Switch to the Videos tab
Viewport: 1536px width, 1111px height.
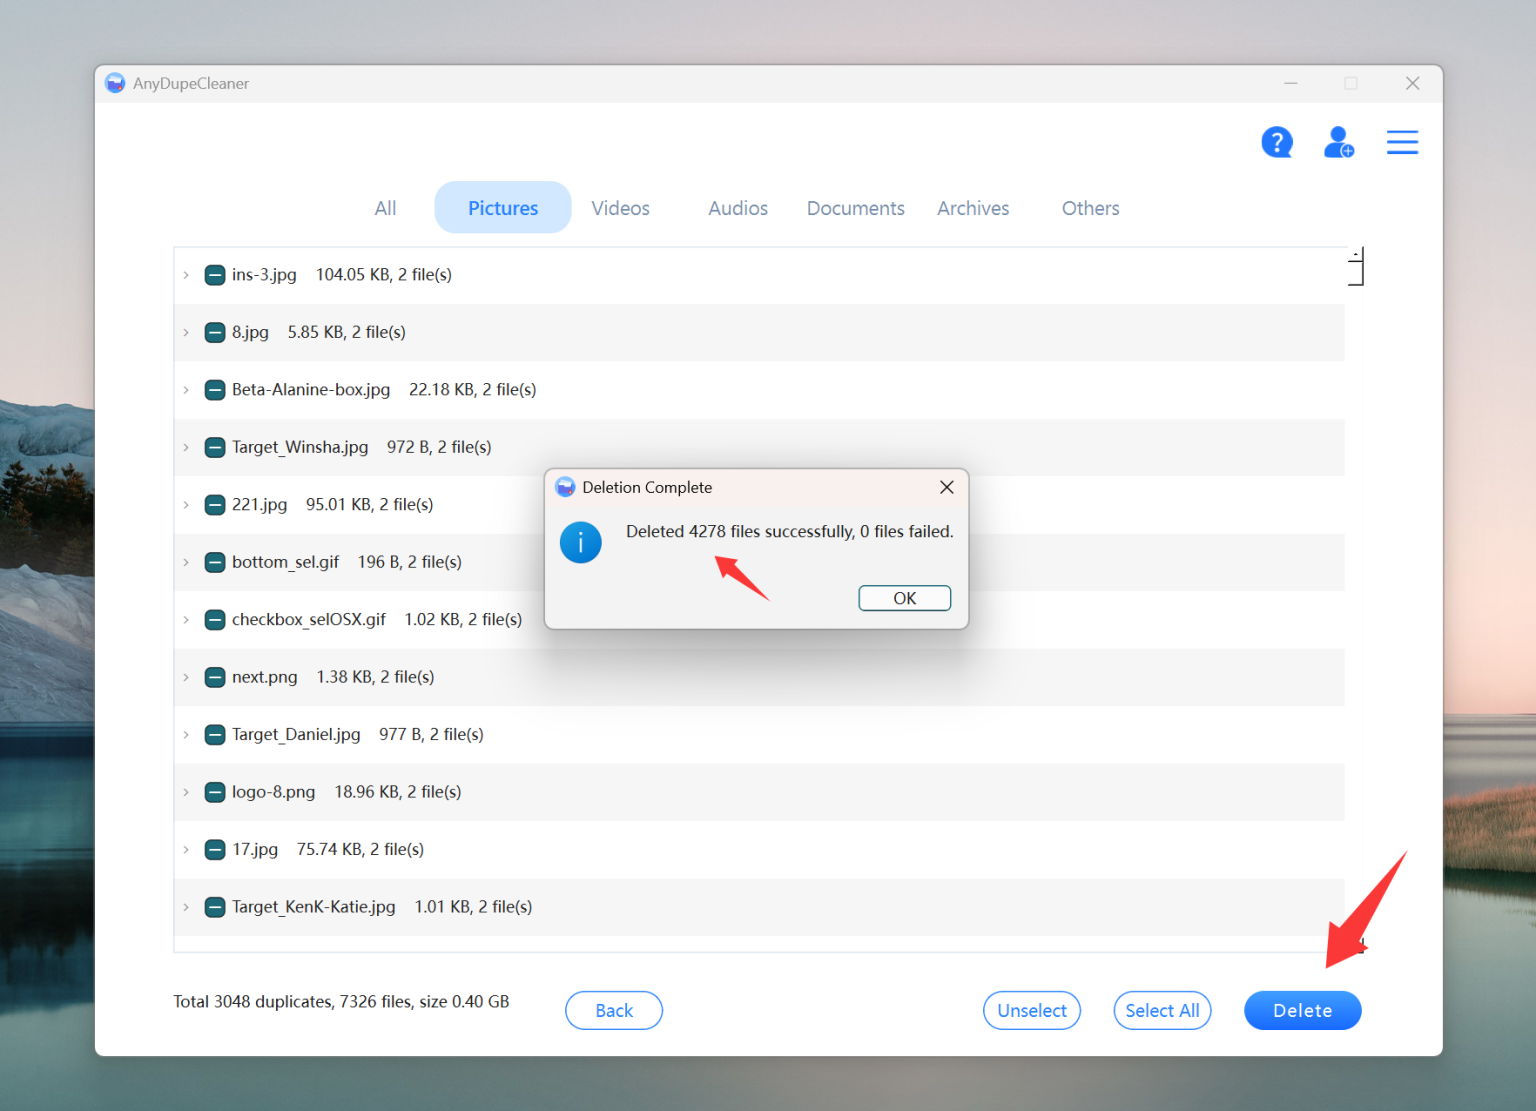coord(620,207)
